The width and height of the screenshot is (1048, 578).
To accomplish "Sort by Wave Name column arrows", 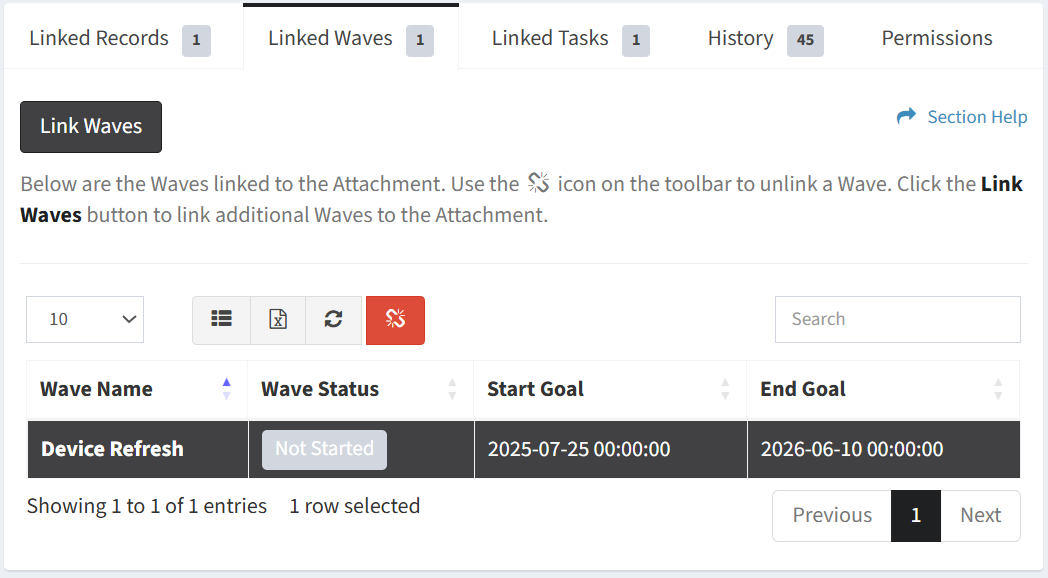I will (x=227, y=389).
